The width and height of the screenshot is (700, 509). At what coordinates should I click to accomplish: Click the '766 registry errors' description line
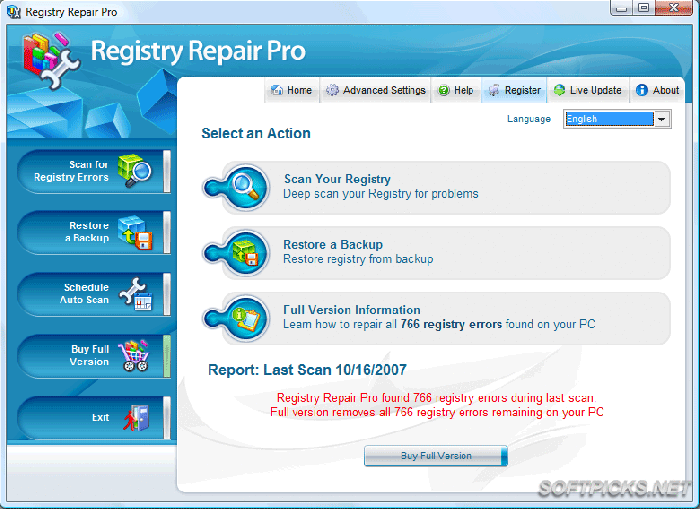439,324
